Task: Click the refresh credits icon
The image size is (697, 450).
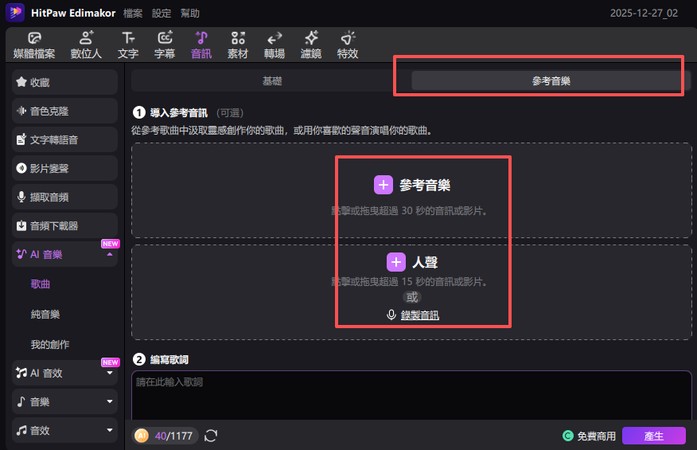Action: point(211,436)
